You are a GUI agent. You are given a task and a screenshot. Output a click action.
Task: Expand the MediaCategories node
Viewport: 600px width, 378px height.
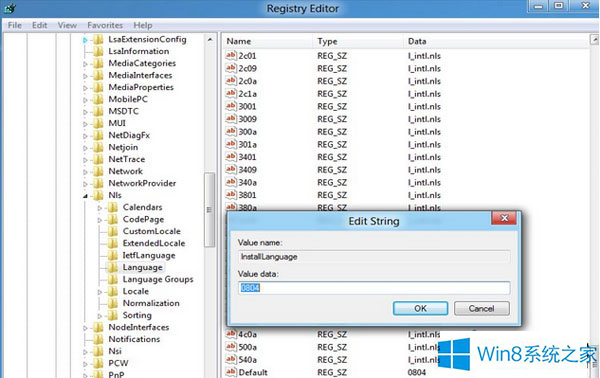click(85, 64)
